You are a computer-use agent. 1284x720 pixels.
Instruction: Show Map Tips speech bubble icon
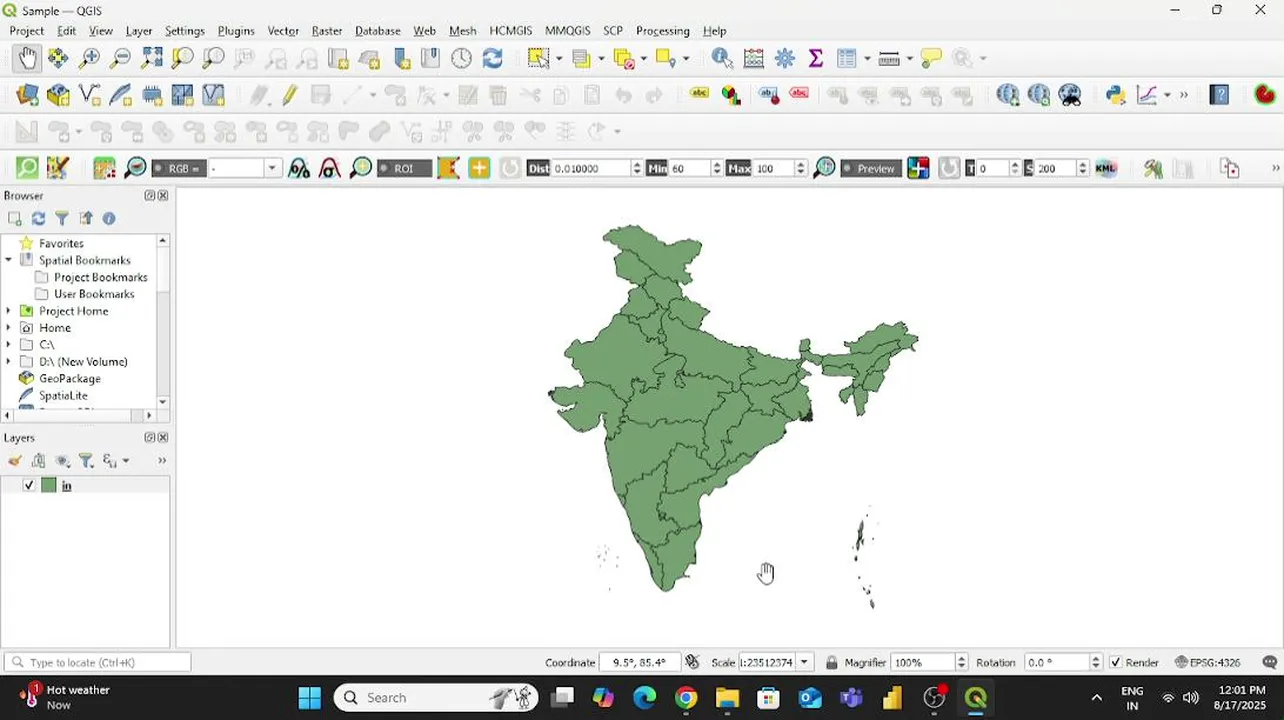(x=931, y=58)
